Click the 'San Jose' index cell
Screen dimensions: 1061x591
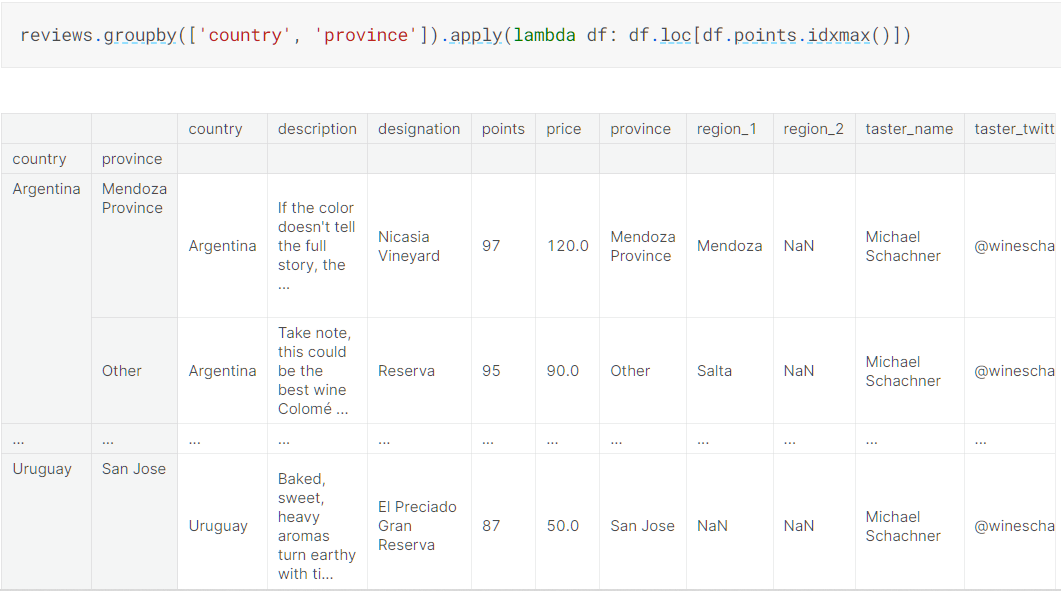(134, 469)
